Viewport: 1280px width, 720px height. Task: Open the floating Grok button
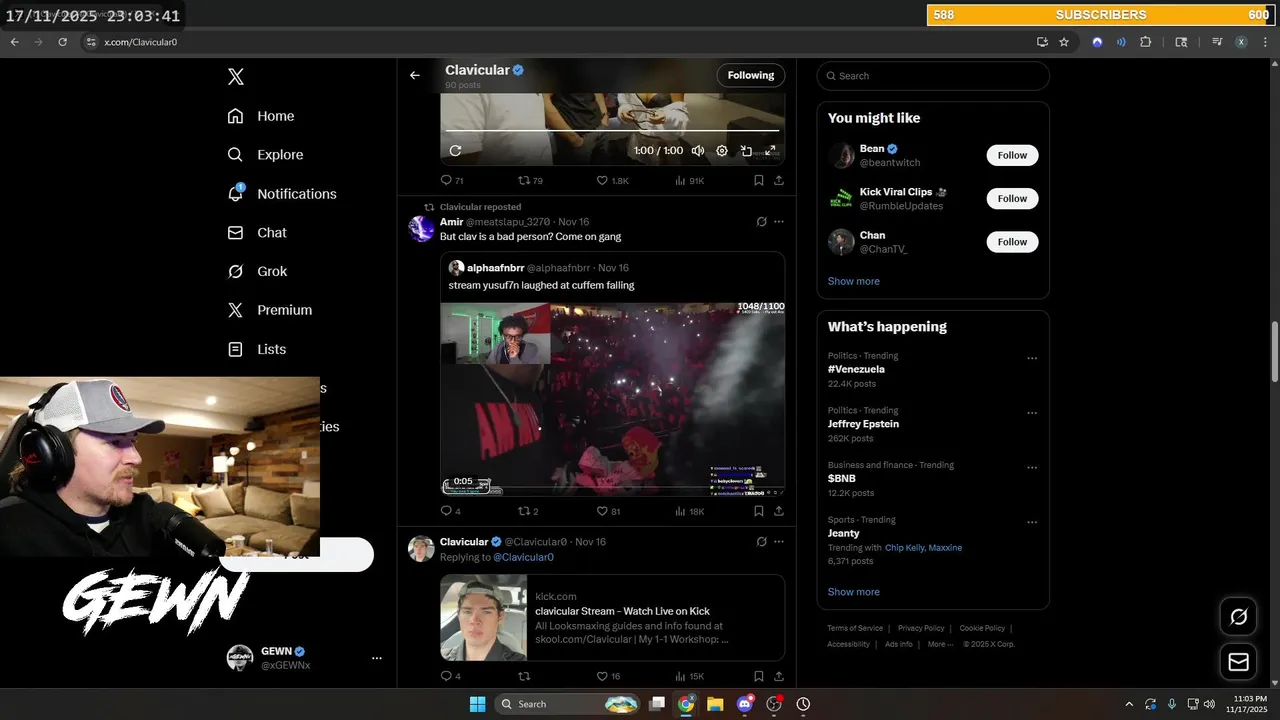(x=1238, y=617)
